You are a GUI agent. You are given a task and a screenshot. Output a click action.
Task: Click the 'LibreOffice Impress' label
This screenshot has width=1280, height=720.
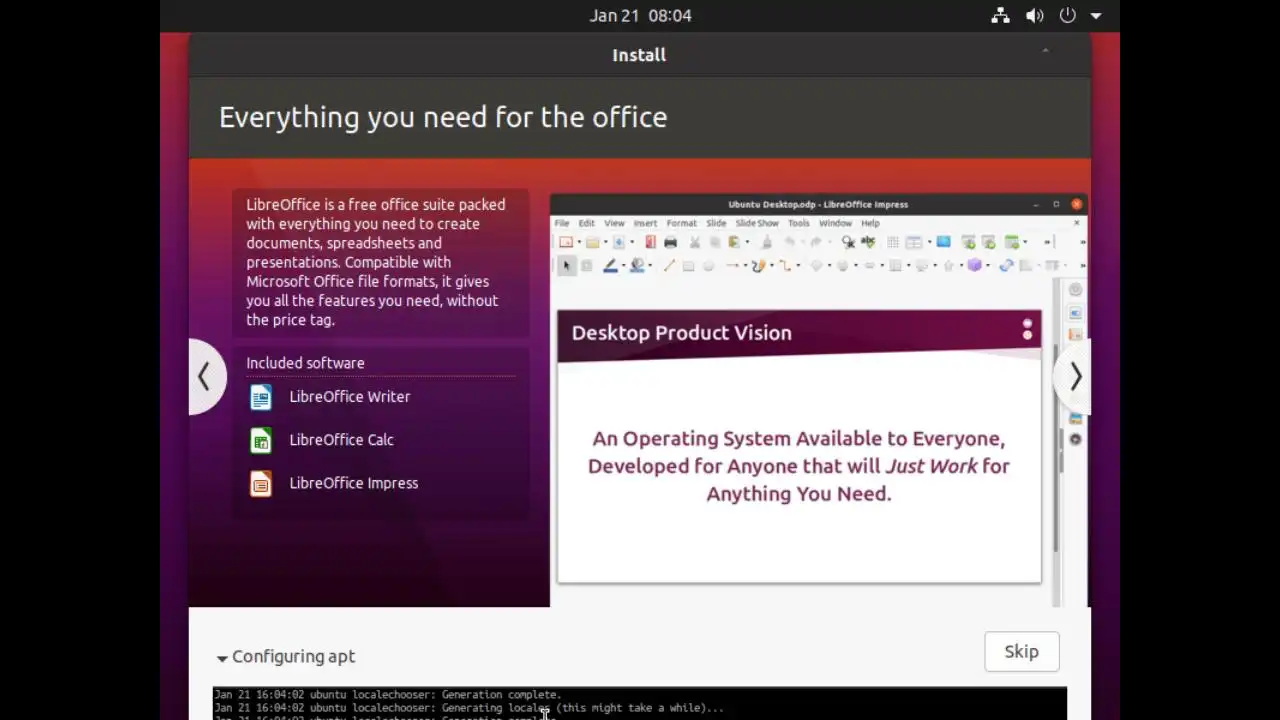353,483
